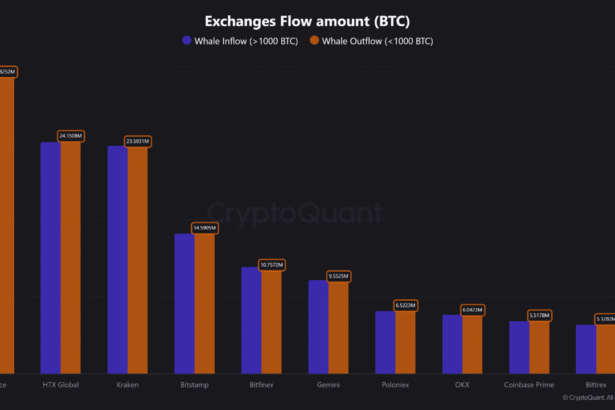615x410 pixels.
Task: Click the Poloniex 6.5223M value label
Action: 405,305
